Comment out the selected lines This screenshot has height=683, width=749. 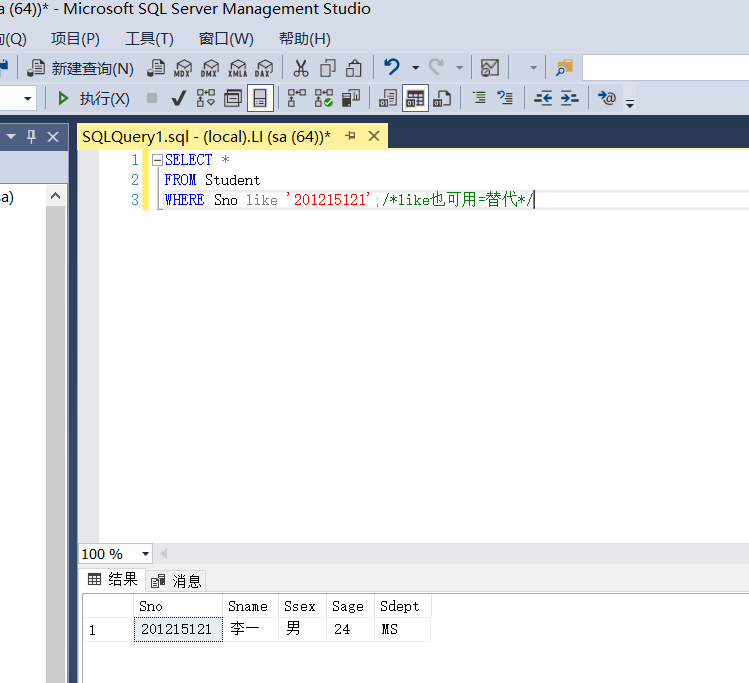(x=479, y=98)
